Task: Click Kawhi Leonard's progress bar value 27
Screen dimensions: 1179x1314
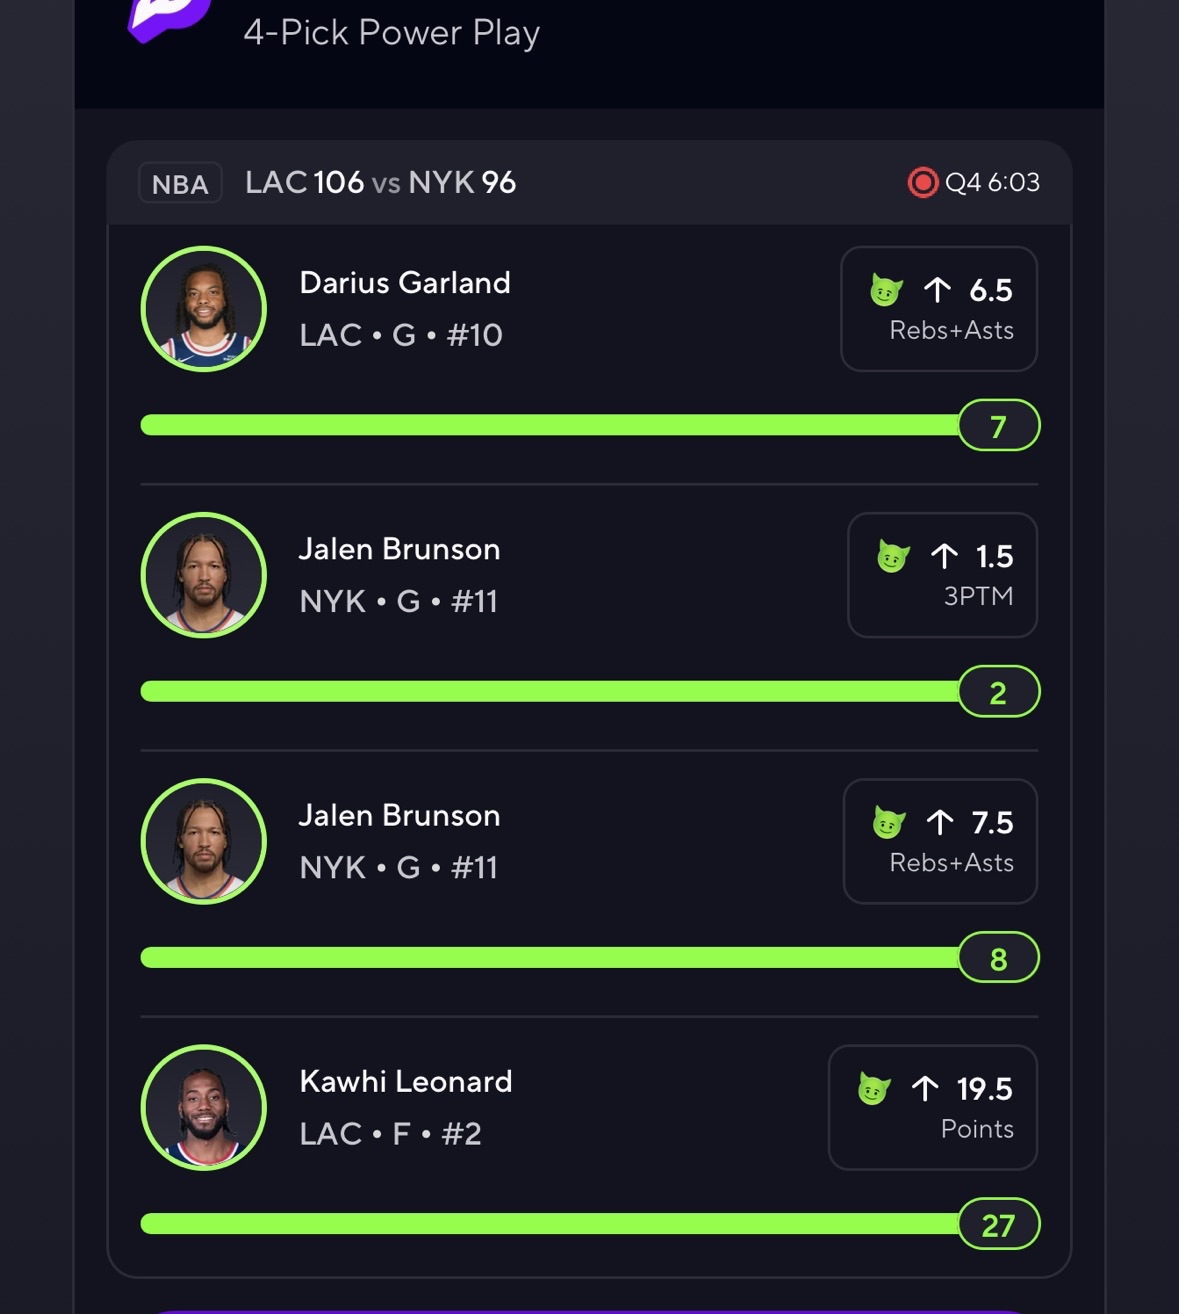Action: pyautogui.click(x=998, y=1225)
